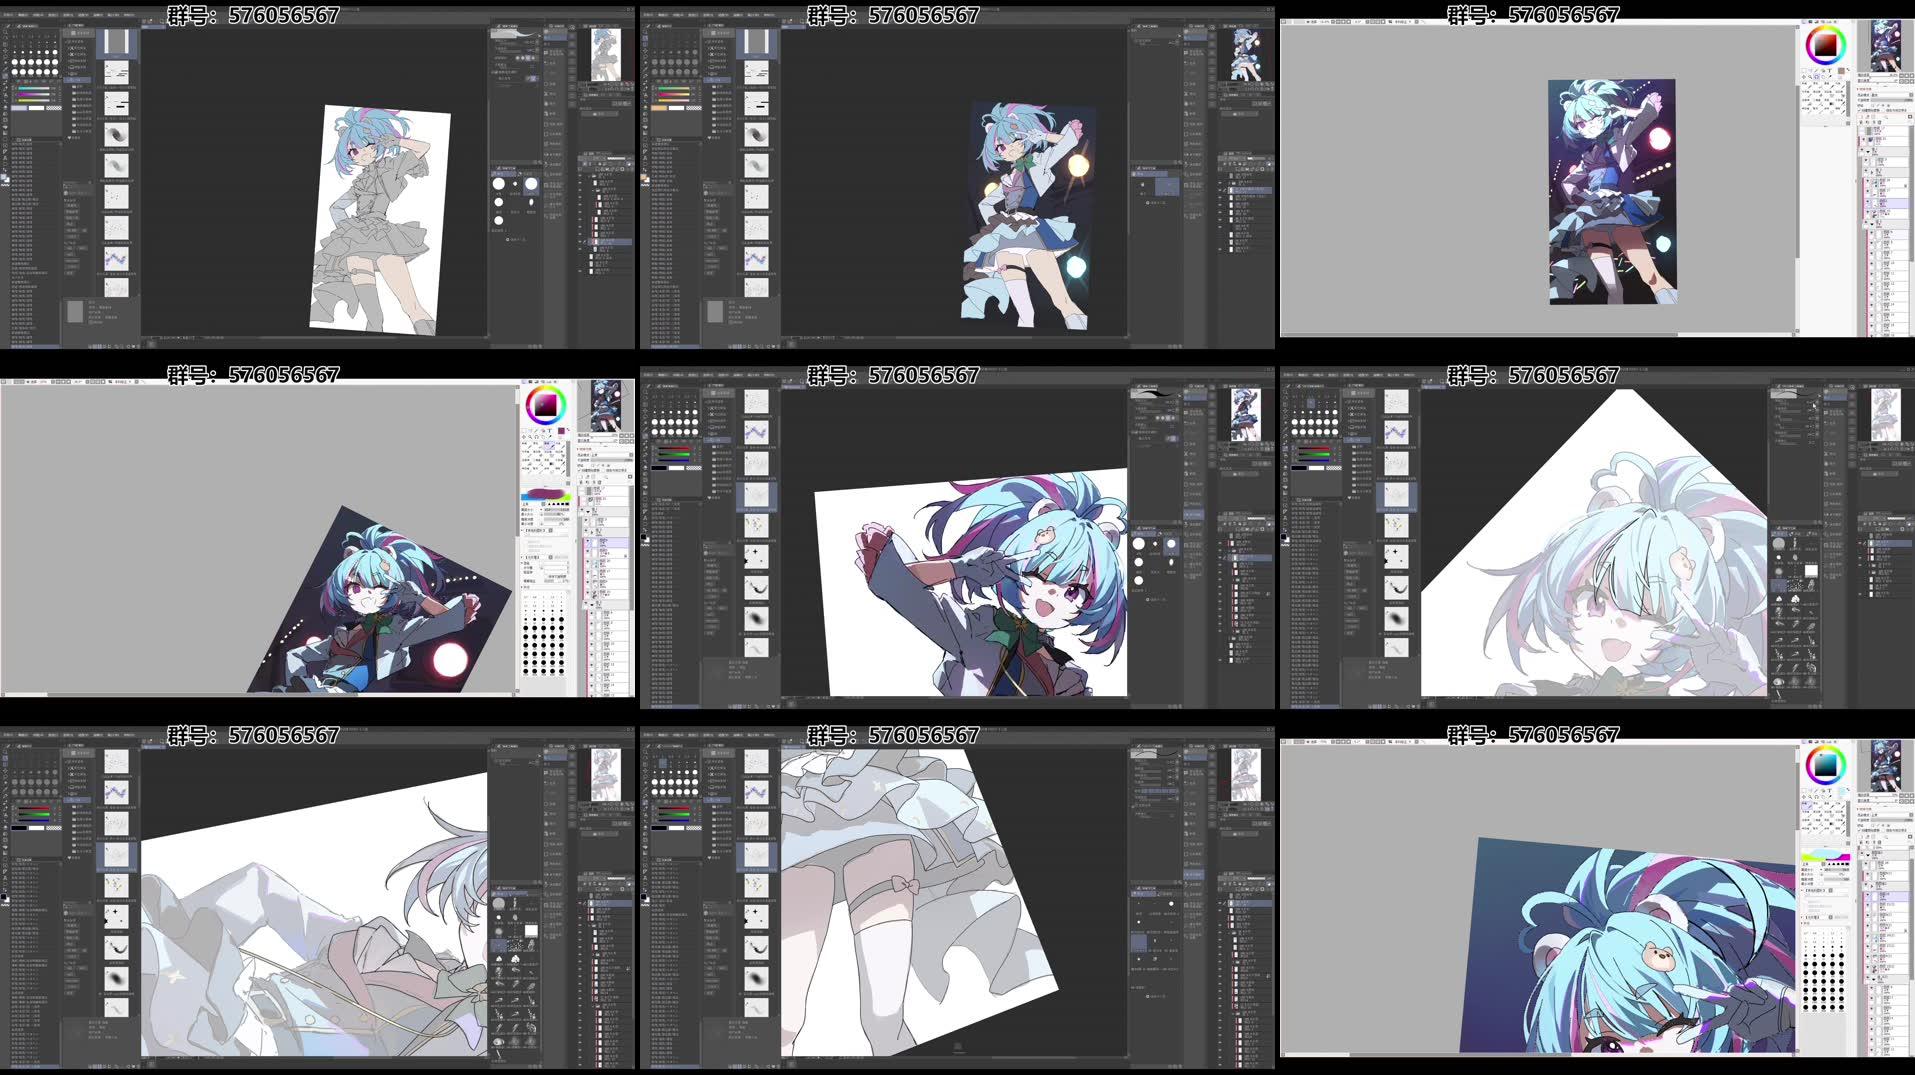
Task: Adjust the blue RGB slider in center screenshot
Action: (673, 460)
